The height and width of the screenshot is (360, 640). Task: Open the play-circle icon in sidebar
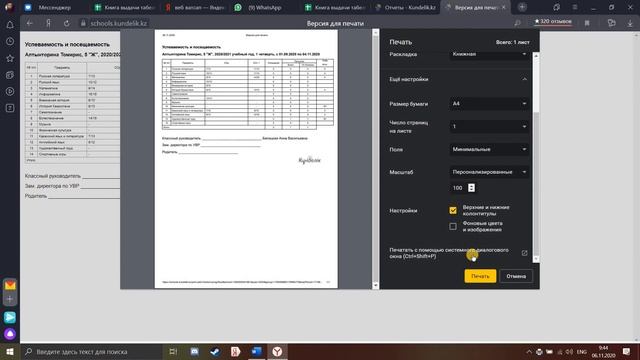coord(10,91)
